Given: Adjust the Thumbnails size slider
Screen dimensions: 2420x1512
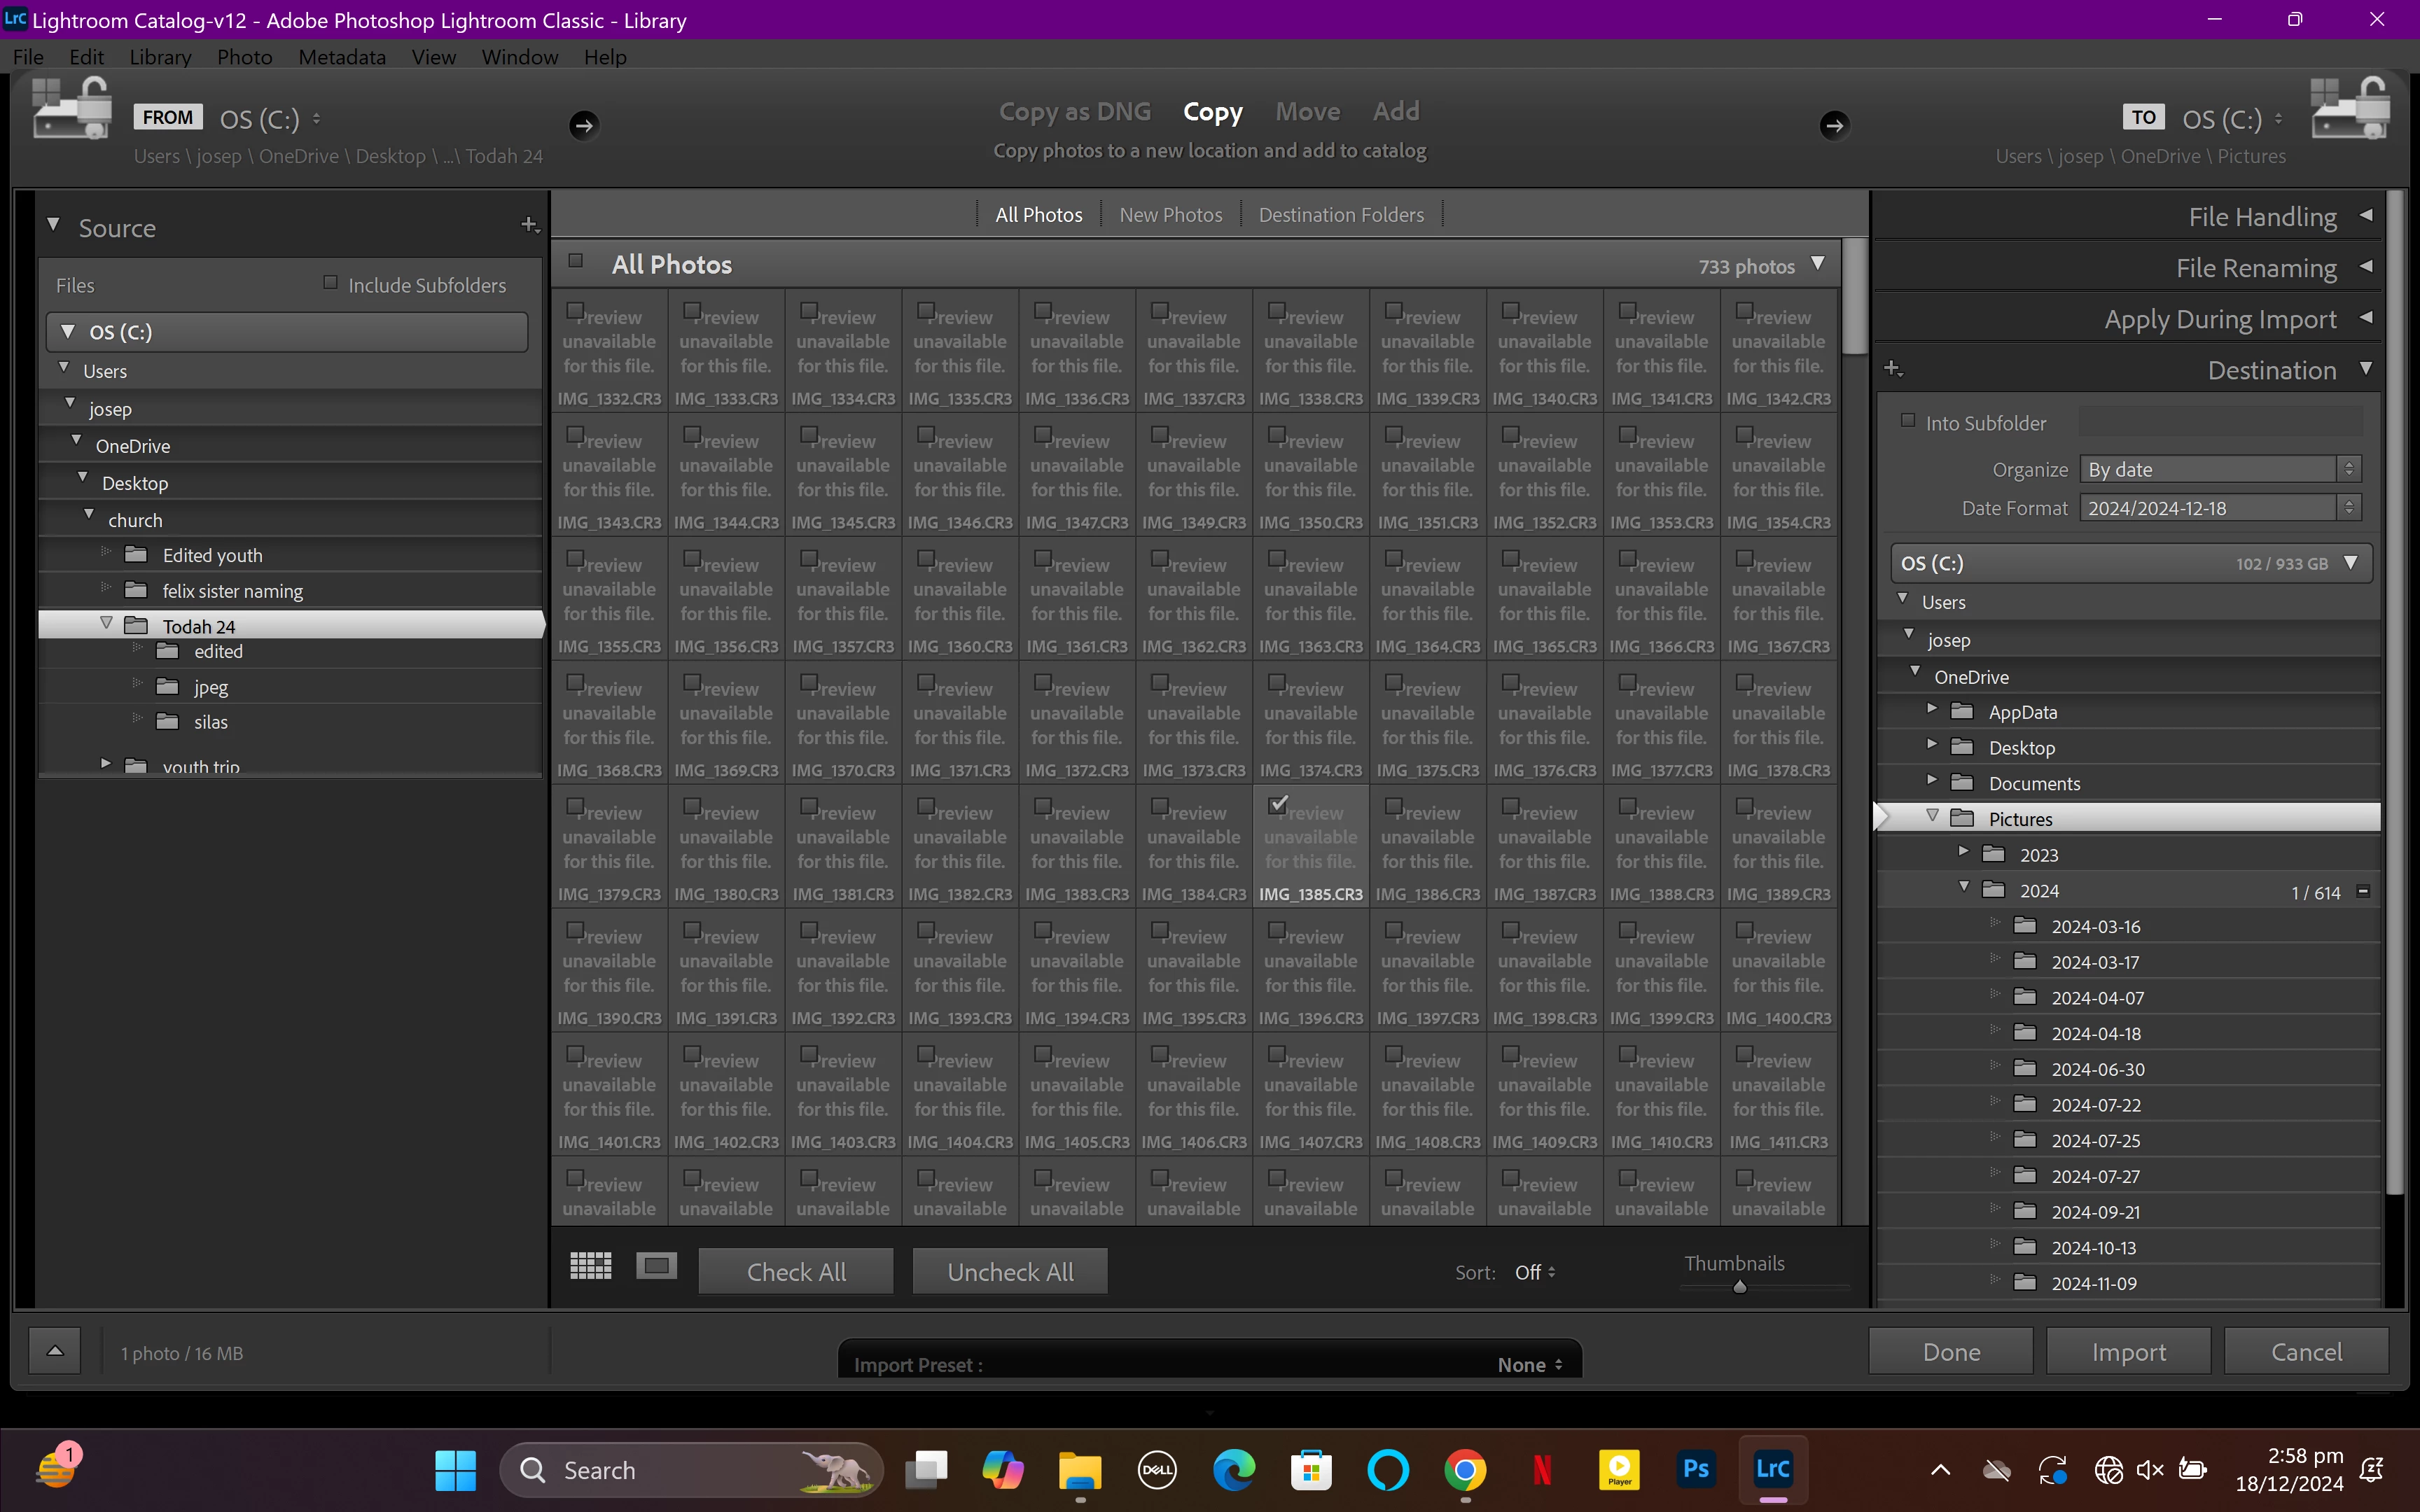Looking at the screenshot, I should click(x=1740, y=1287).
